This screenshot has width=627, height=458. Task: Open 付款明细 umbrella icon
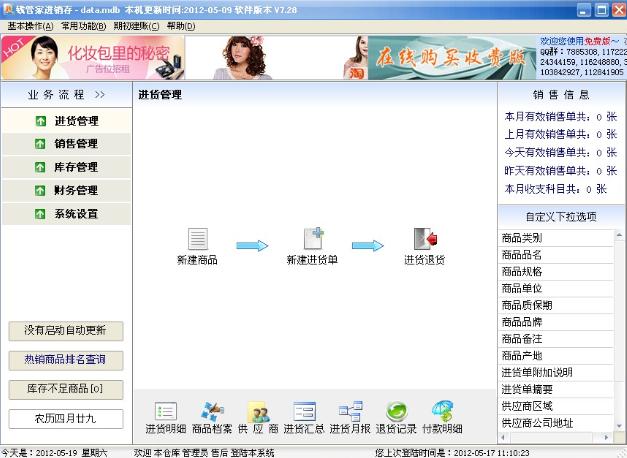tap(443, 412)
